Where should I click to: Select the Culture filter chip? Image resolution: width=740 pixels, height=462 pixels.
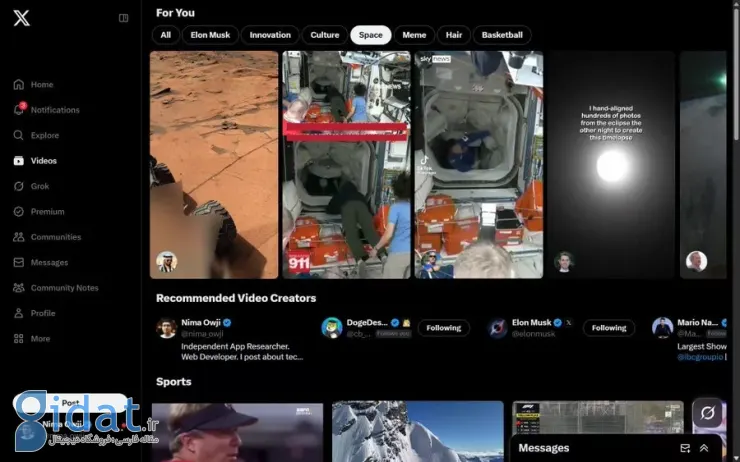click(325, 35)
